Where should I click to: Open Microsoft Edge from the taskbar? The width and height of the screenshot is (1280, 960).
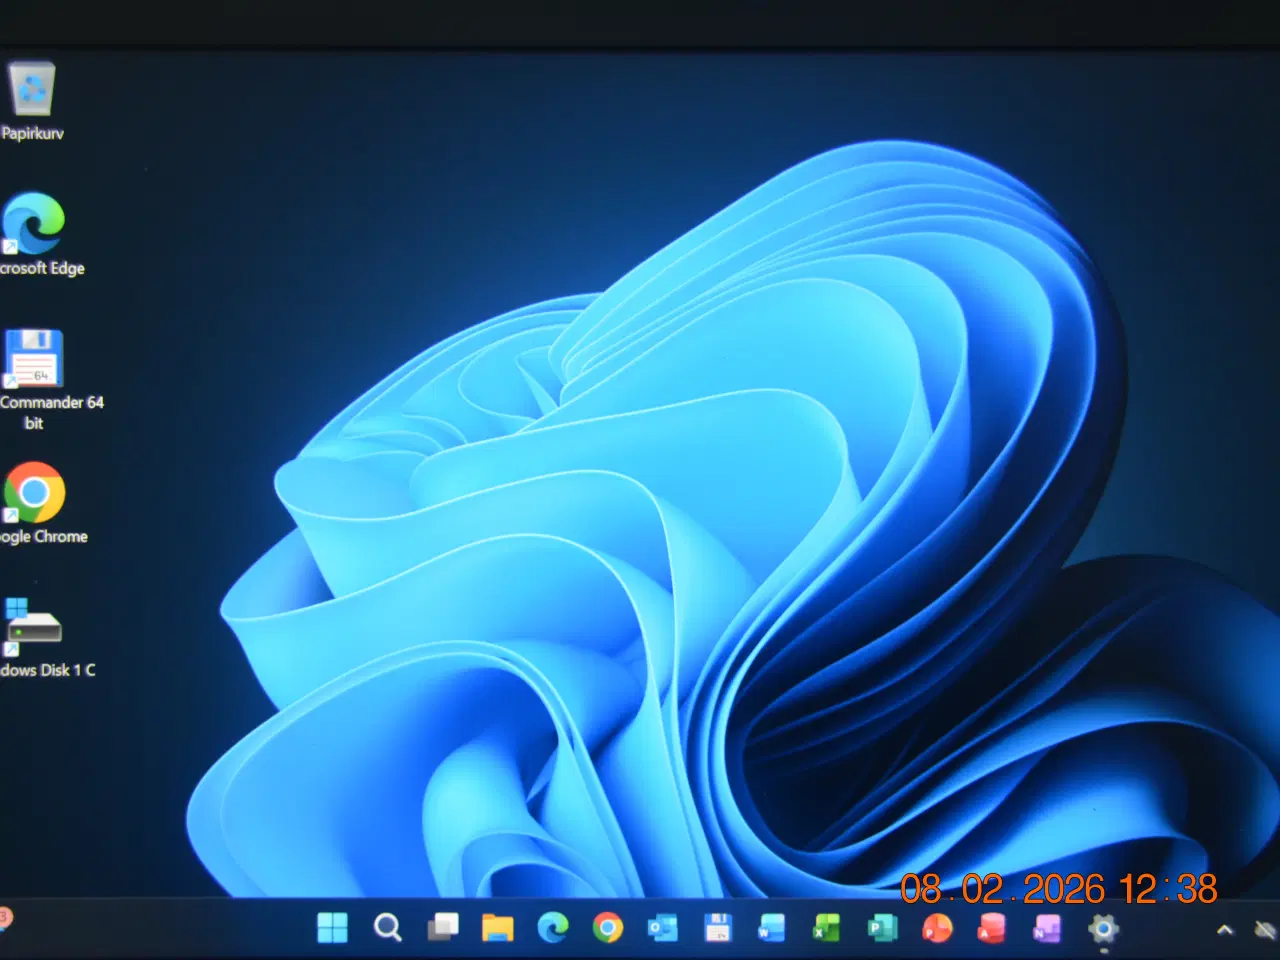pos(551,929)
